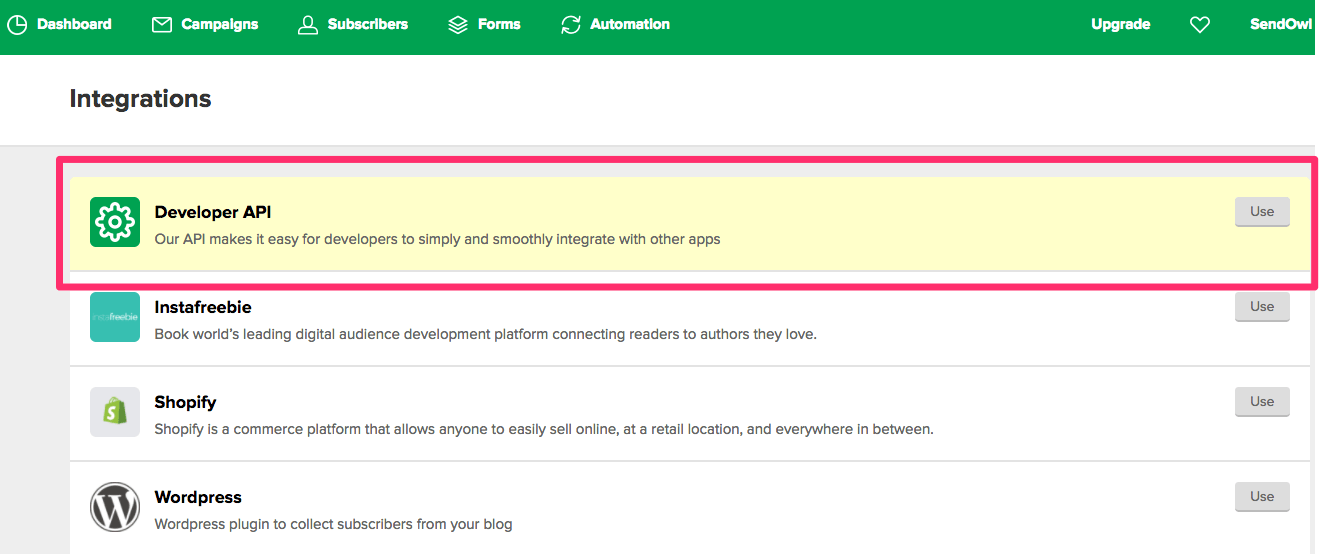Click the Integrations page heading
This screenshot has width=1319, height=554.
(x=141, y=99)
